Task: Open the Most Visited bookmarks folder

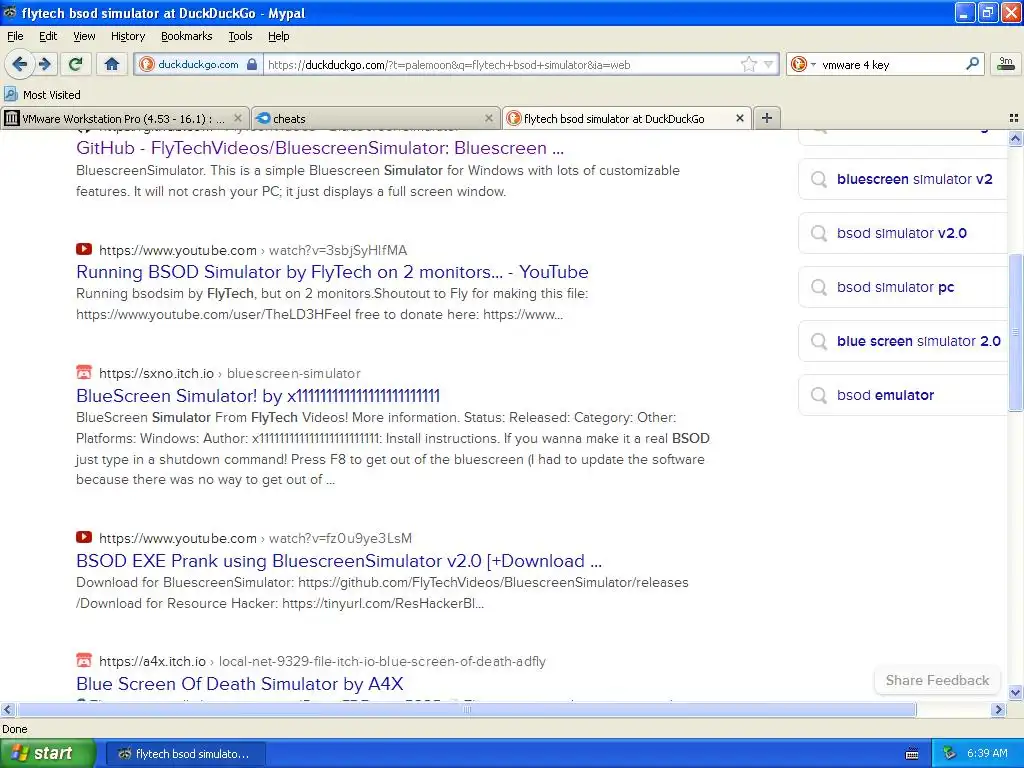Action: point(42,95)
